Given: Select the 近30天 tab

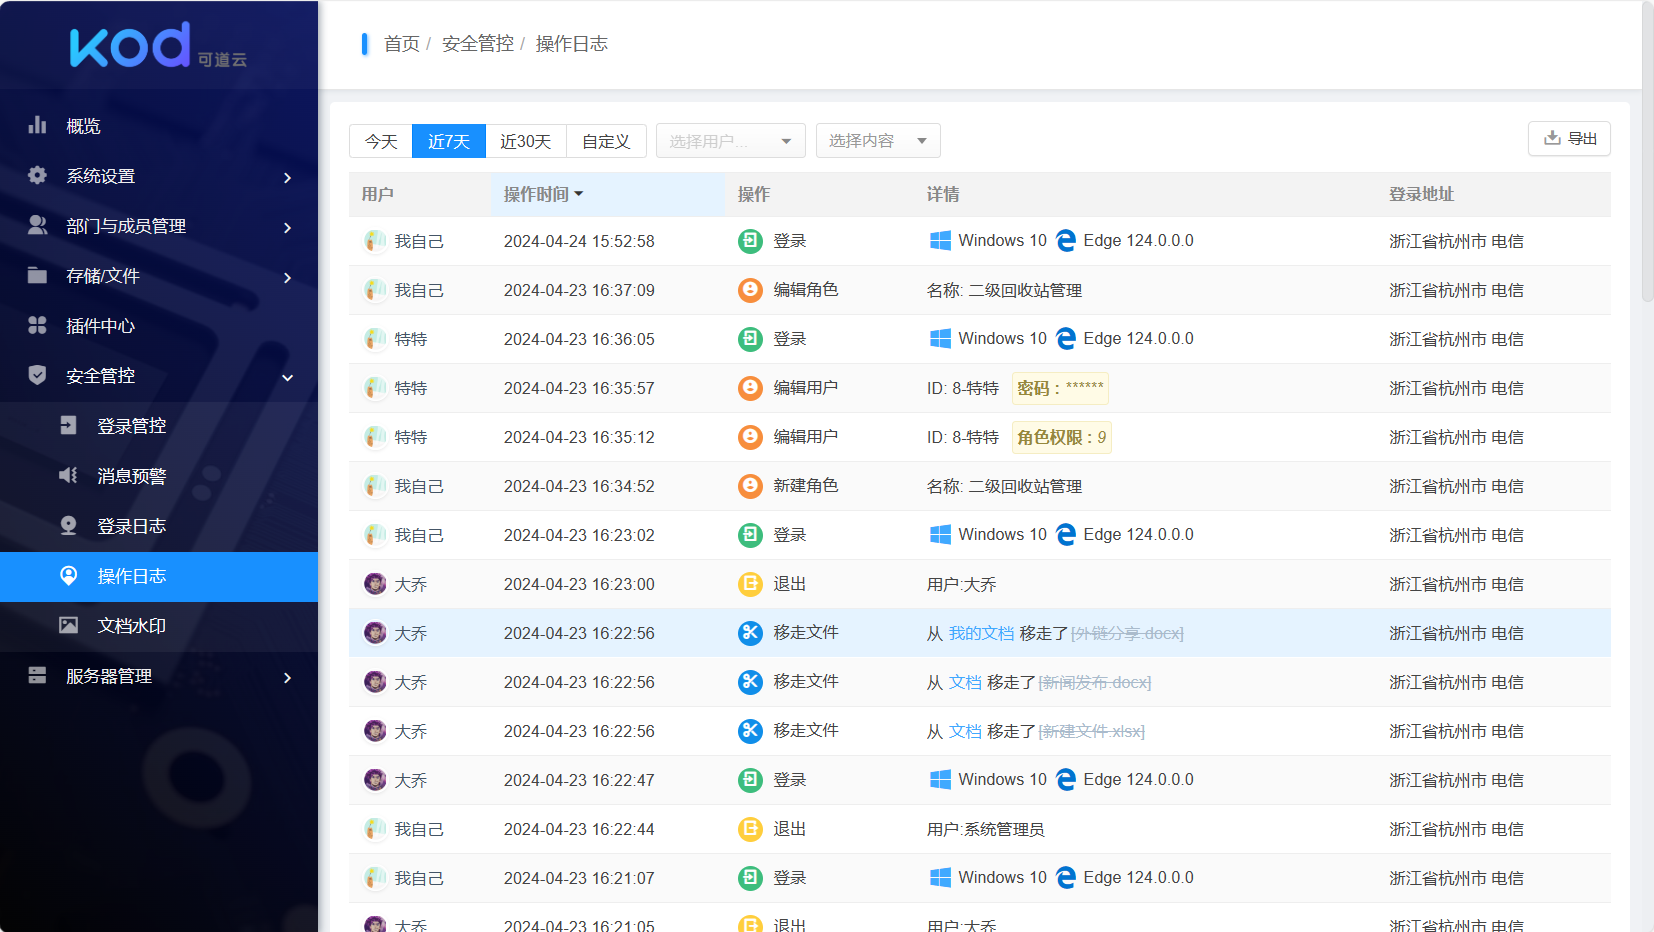Looking at the screenshot, I should (526, 141).
